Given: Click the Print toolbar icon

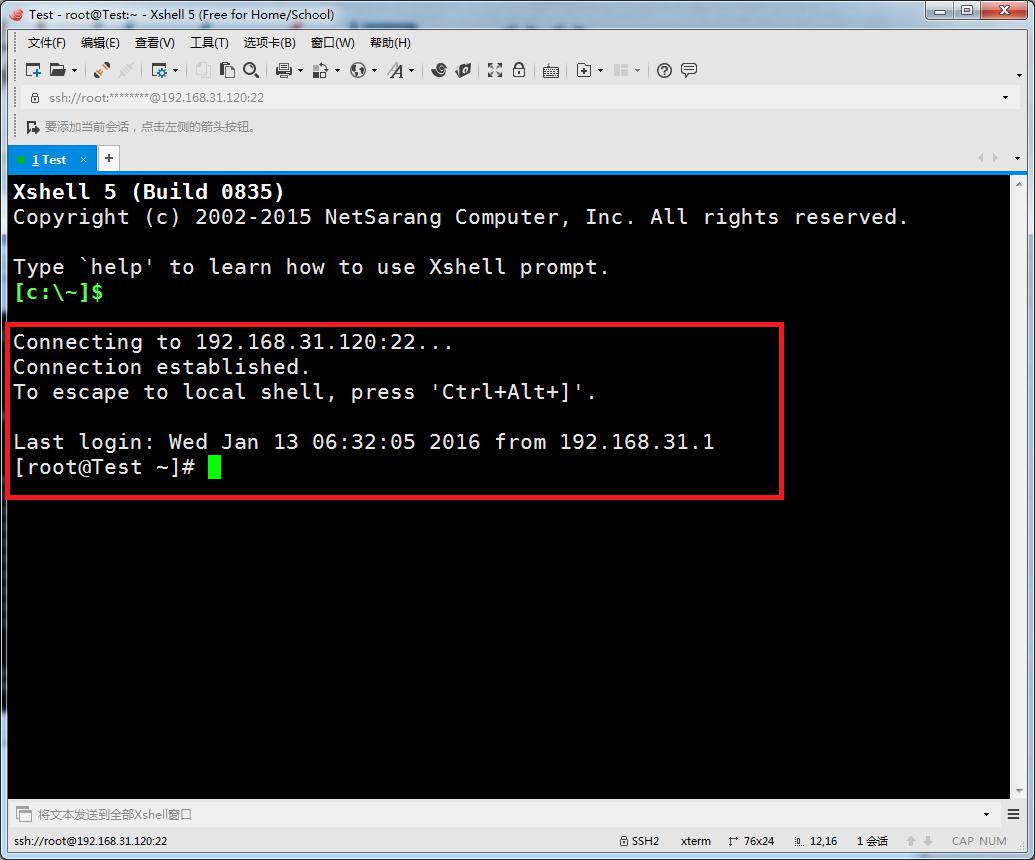Looking at the screenshot, I should pyautogui.click(x=284, y=70).
